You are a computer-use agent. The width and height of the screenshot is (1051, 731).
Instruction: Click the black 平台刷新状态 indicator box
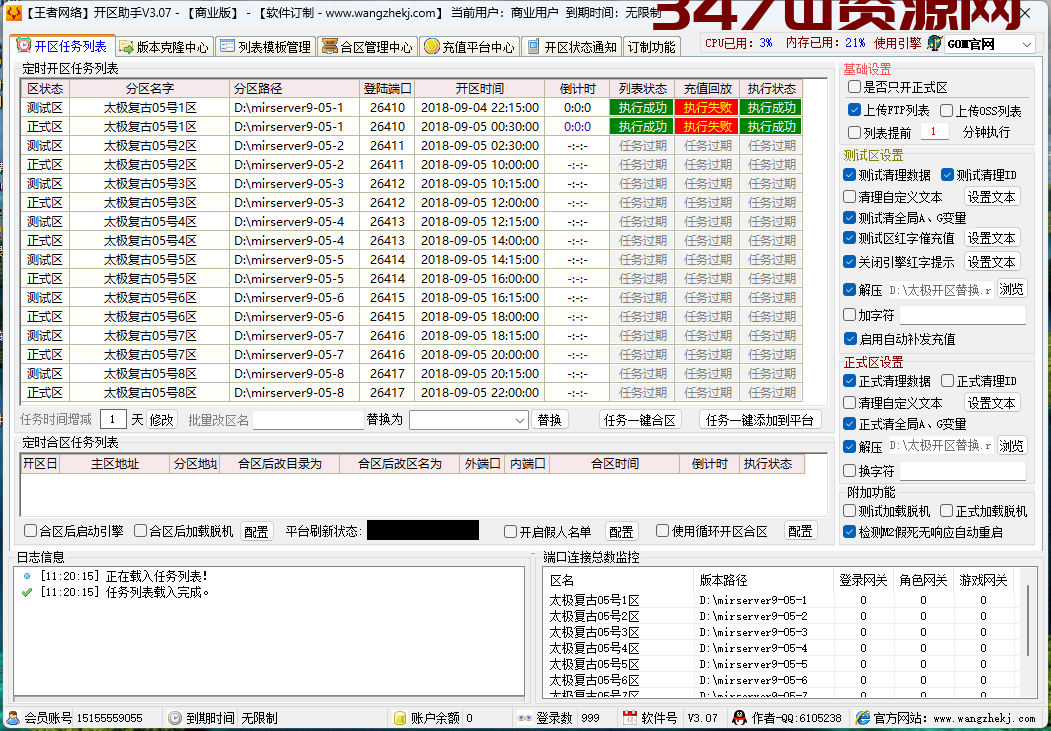[x=423, y=531]
